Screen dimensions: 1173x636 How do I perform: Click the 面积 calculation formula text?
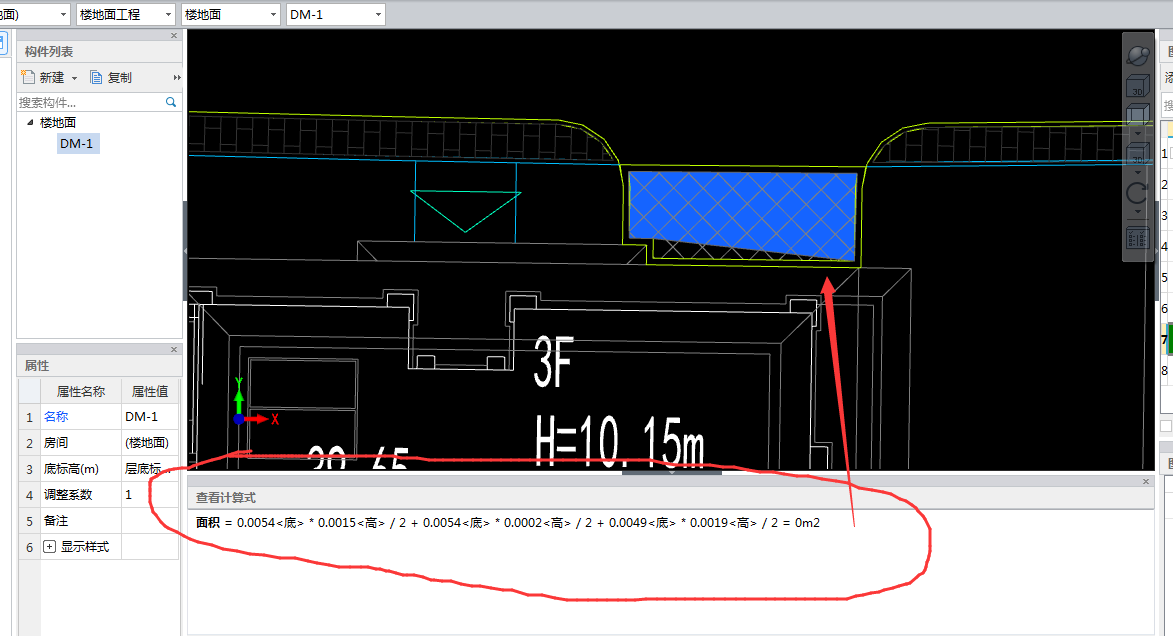(x=508, y=523)
